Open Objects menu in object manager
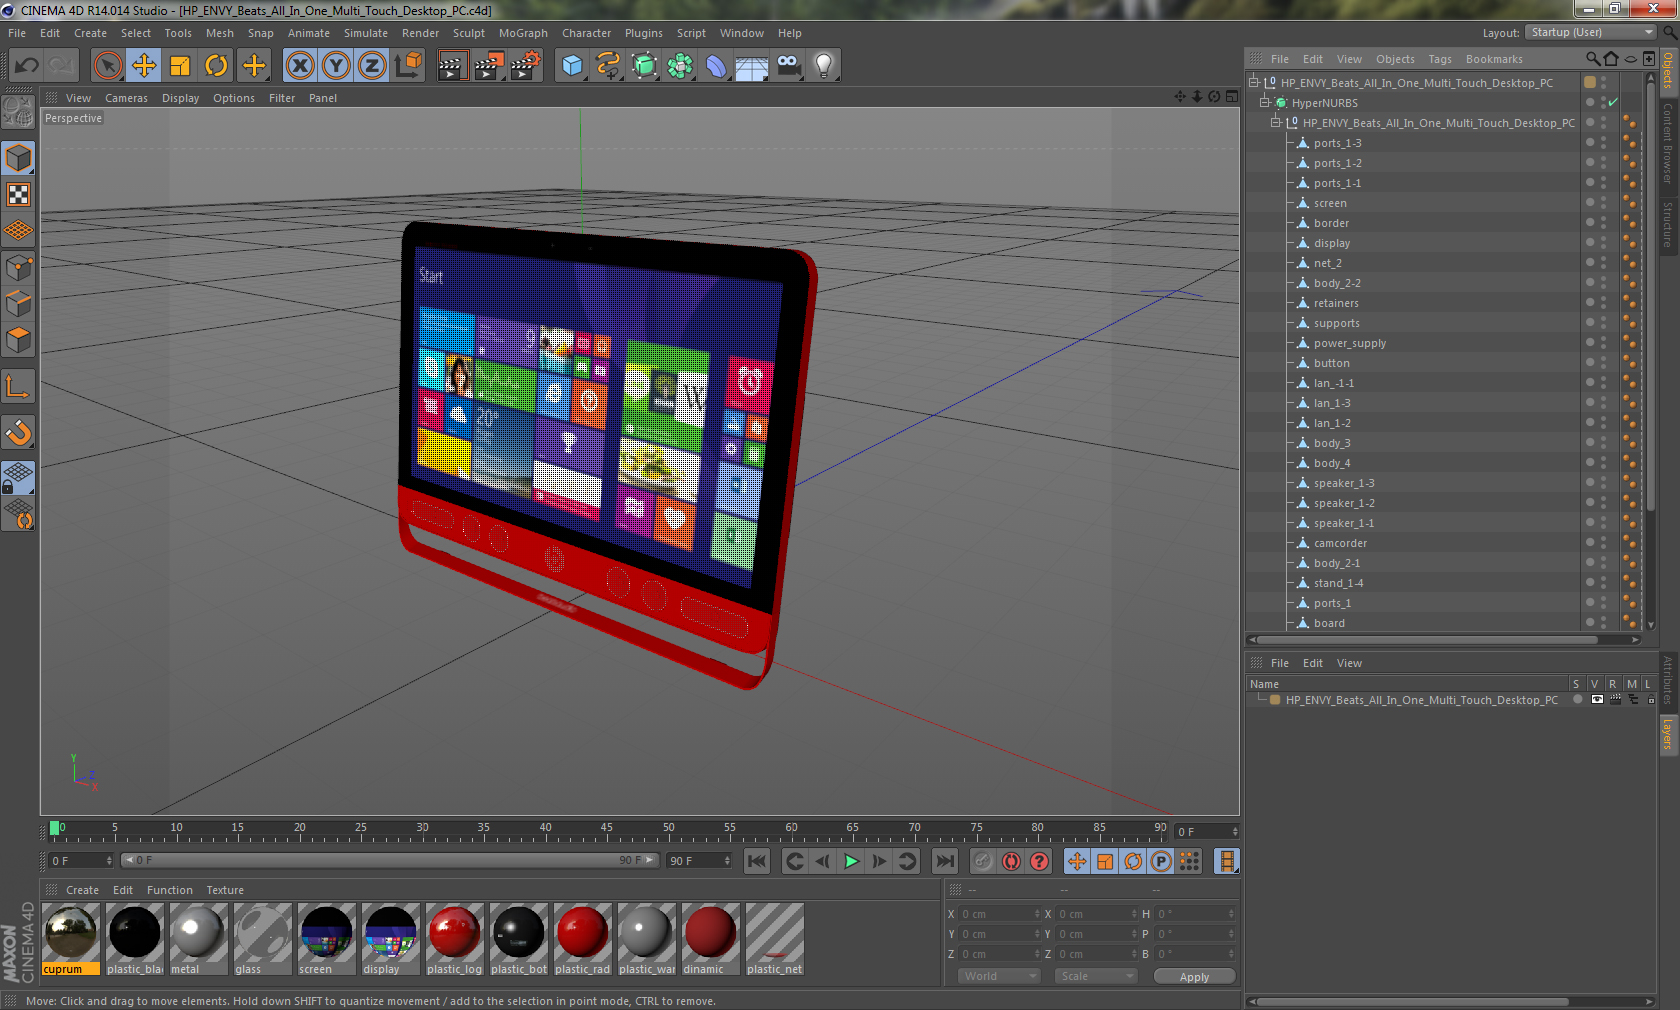Screen dimensions: 1680x1010 pos(1395,59)
